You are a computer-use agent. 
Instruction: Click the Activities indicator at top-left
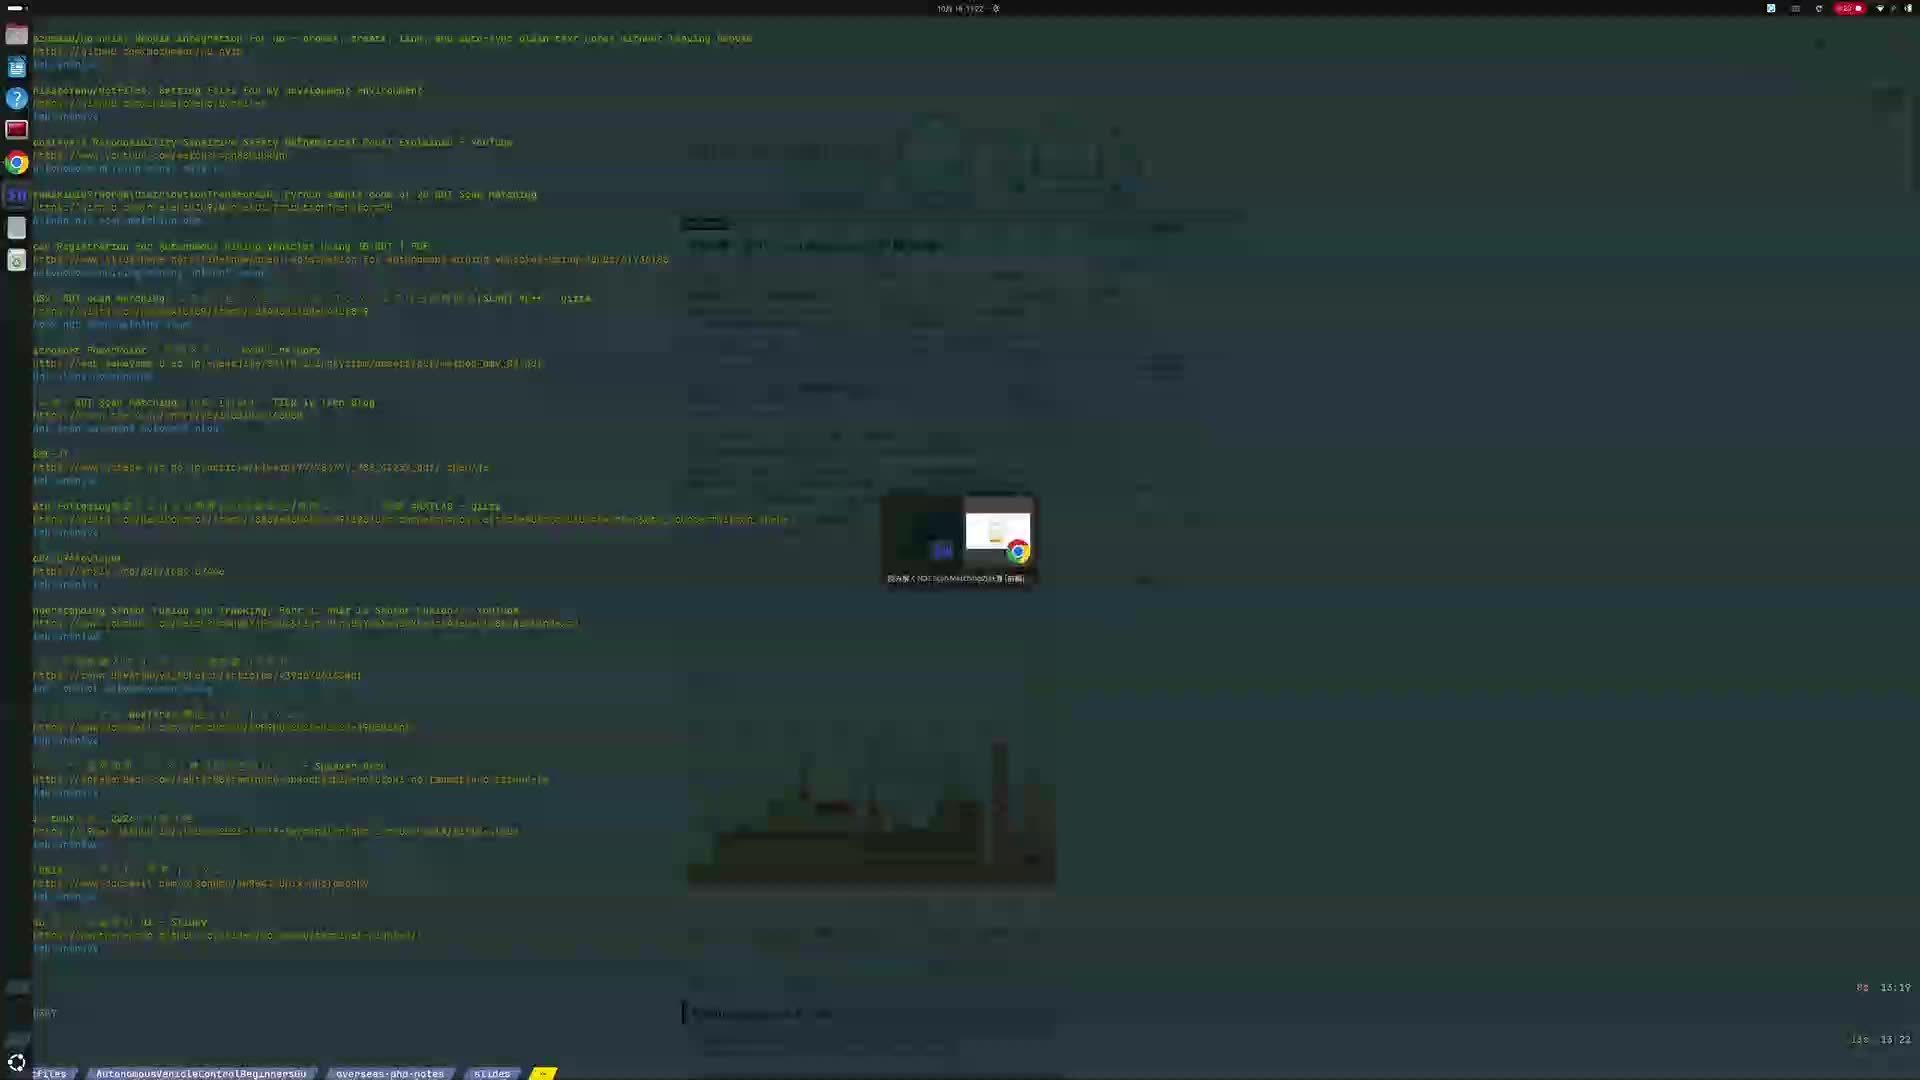coord(16,8)
